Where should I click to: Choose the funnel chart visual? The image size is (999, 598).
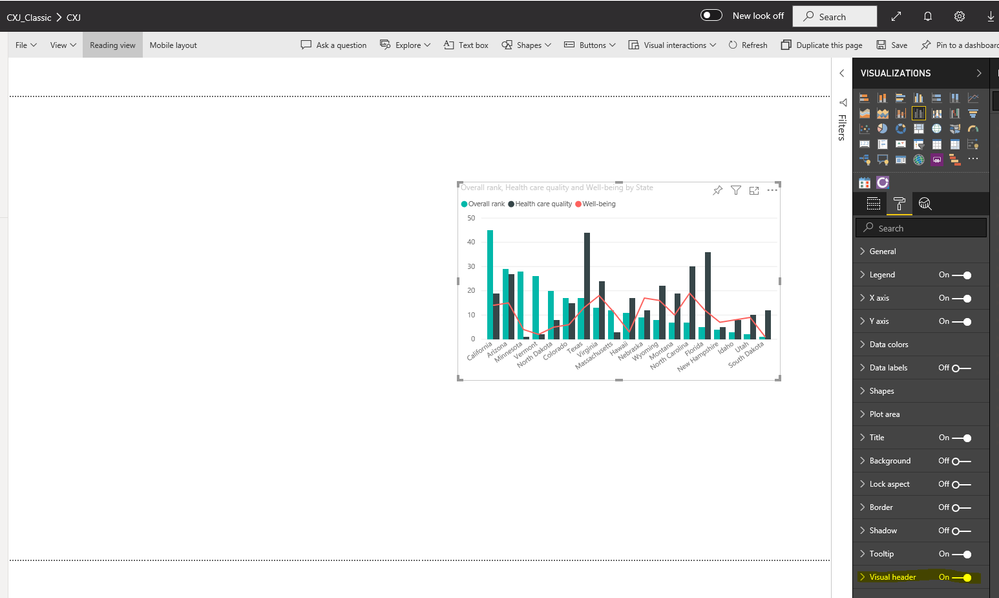coord(973,113)
